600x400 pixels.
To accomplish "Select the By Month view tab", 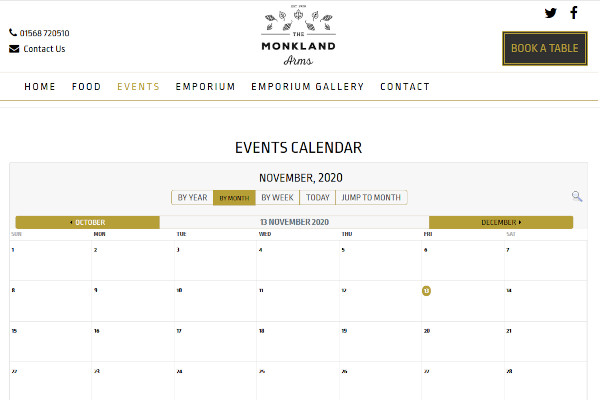I will click(234, 197).
